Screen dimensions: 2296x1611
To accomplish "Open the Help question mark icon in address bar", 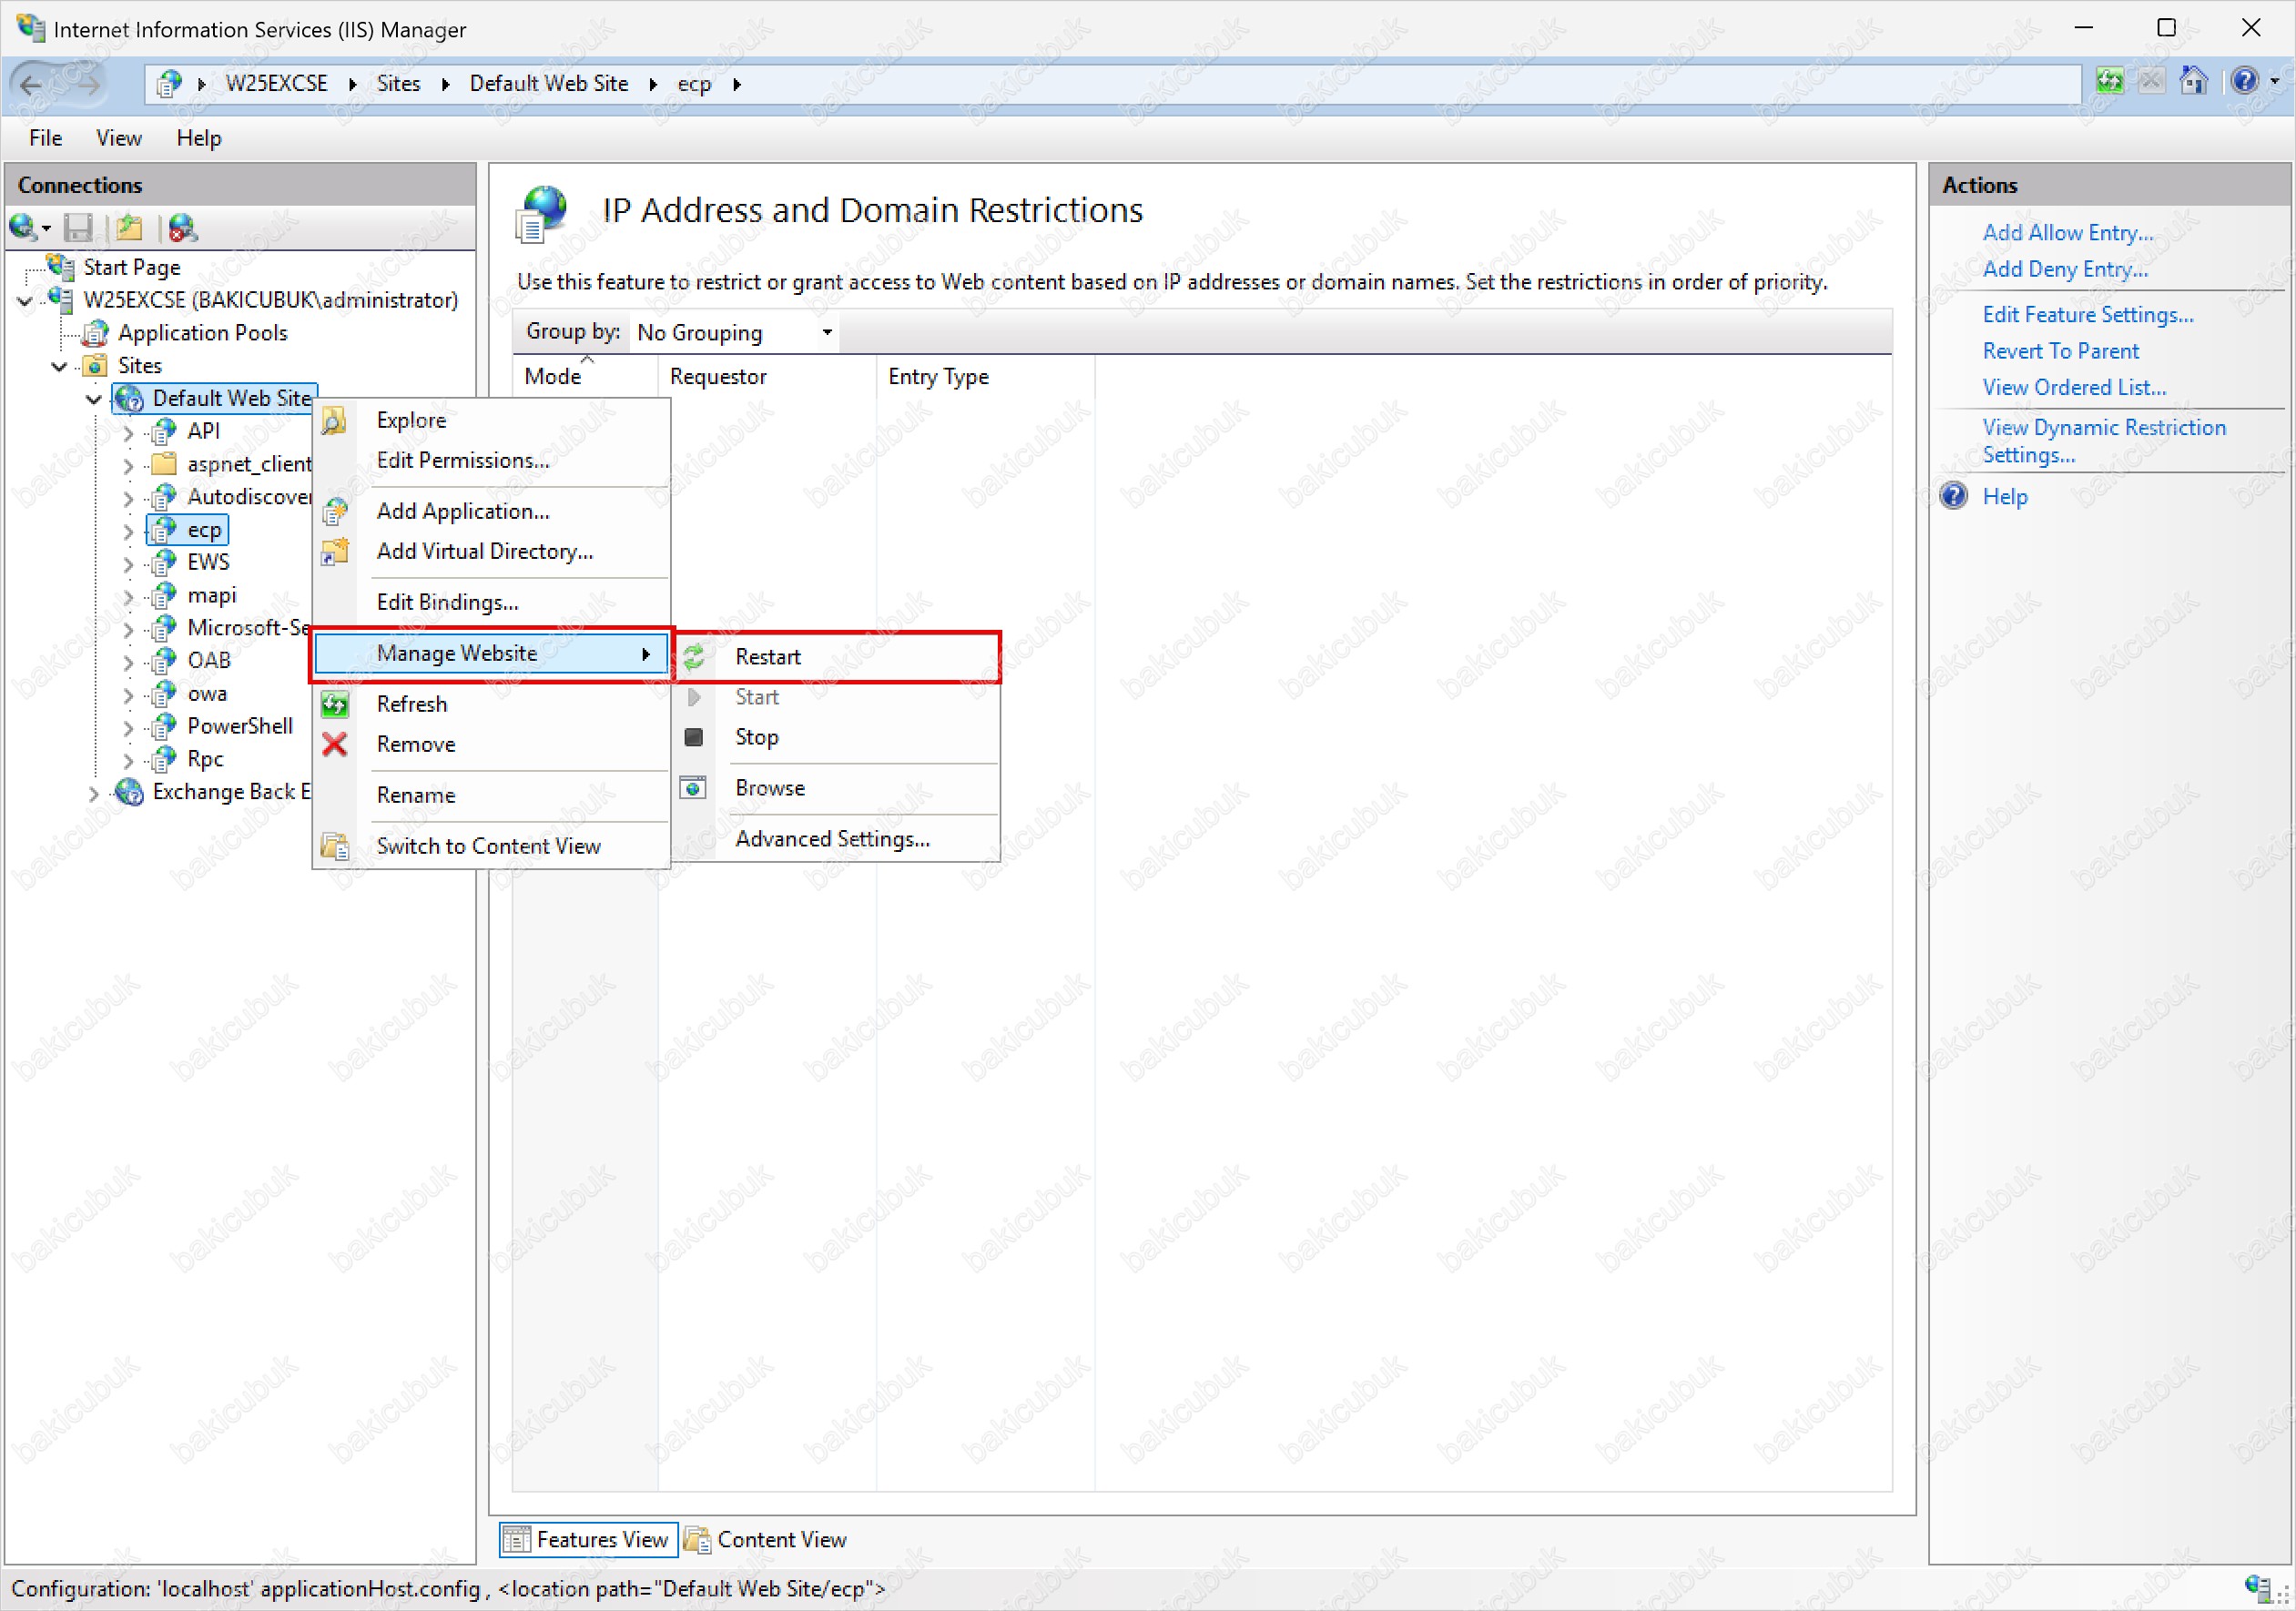I will coord(2244,82).
